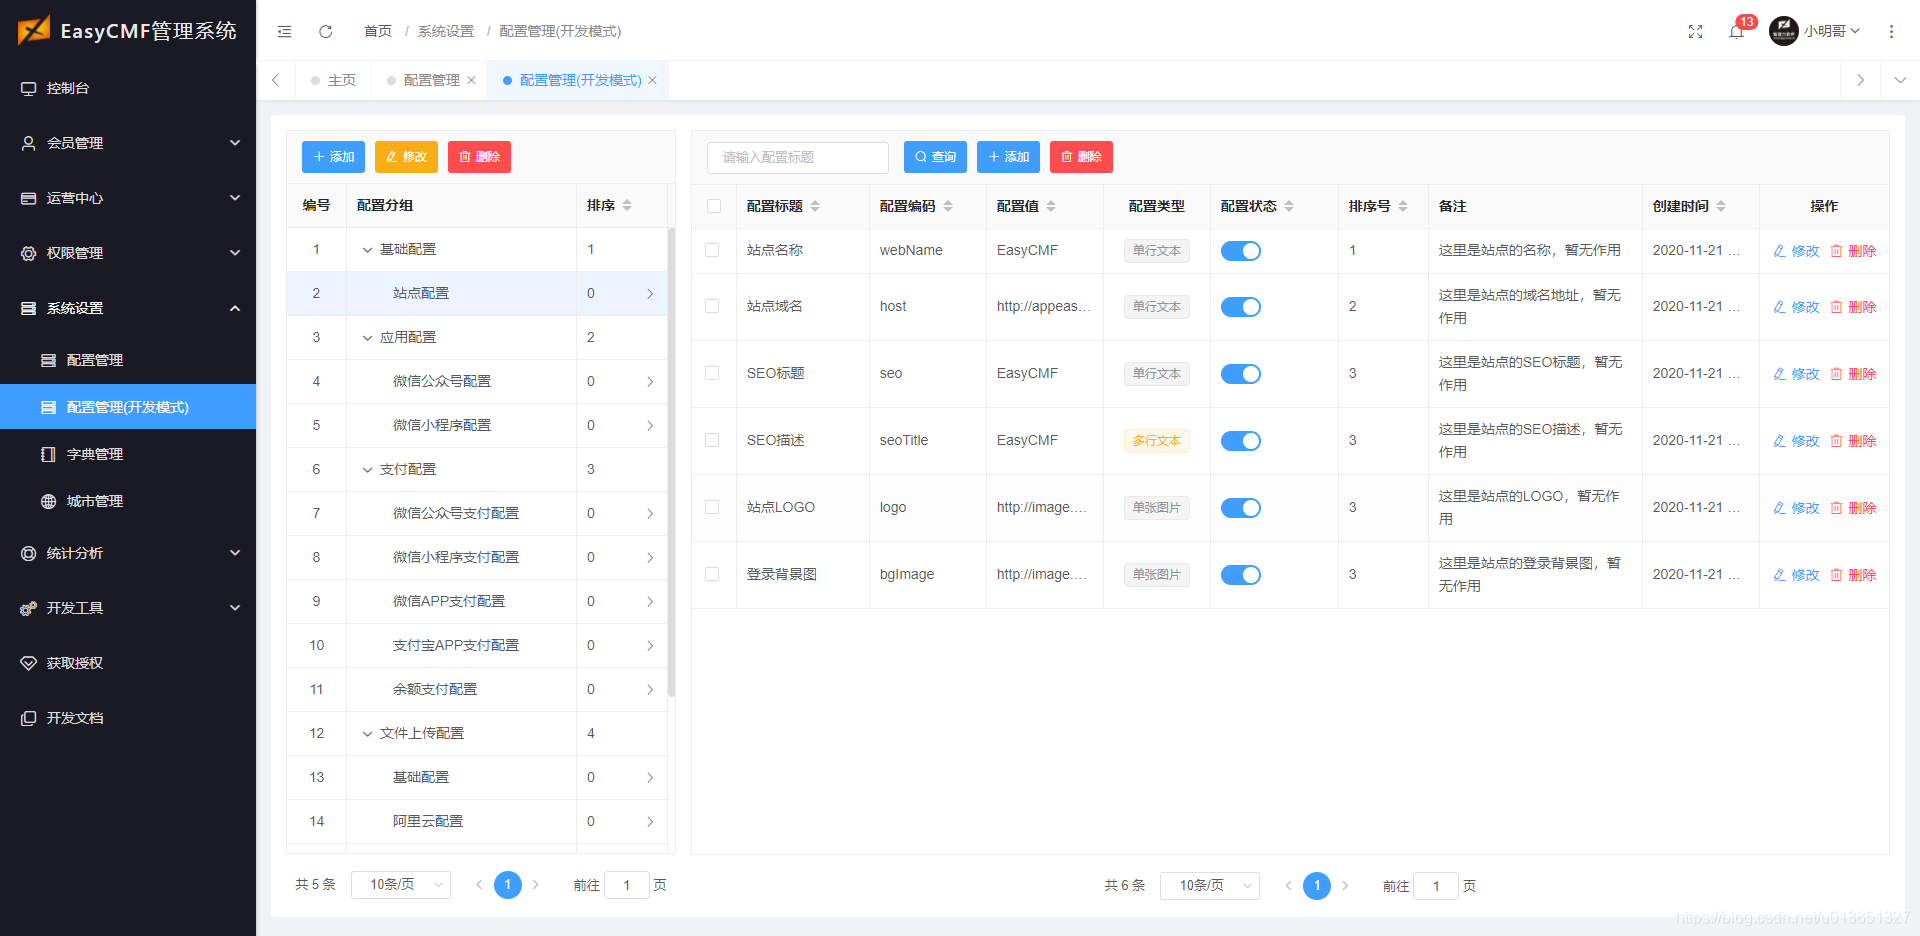This screenshot has height=936, width=1920.
Task: Click the left pagination jump-to page field
Action: coord(627,885)
